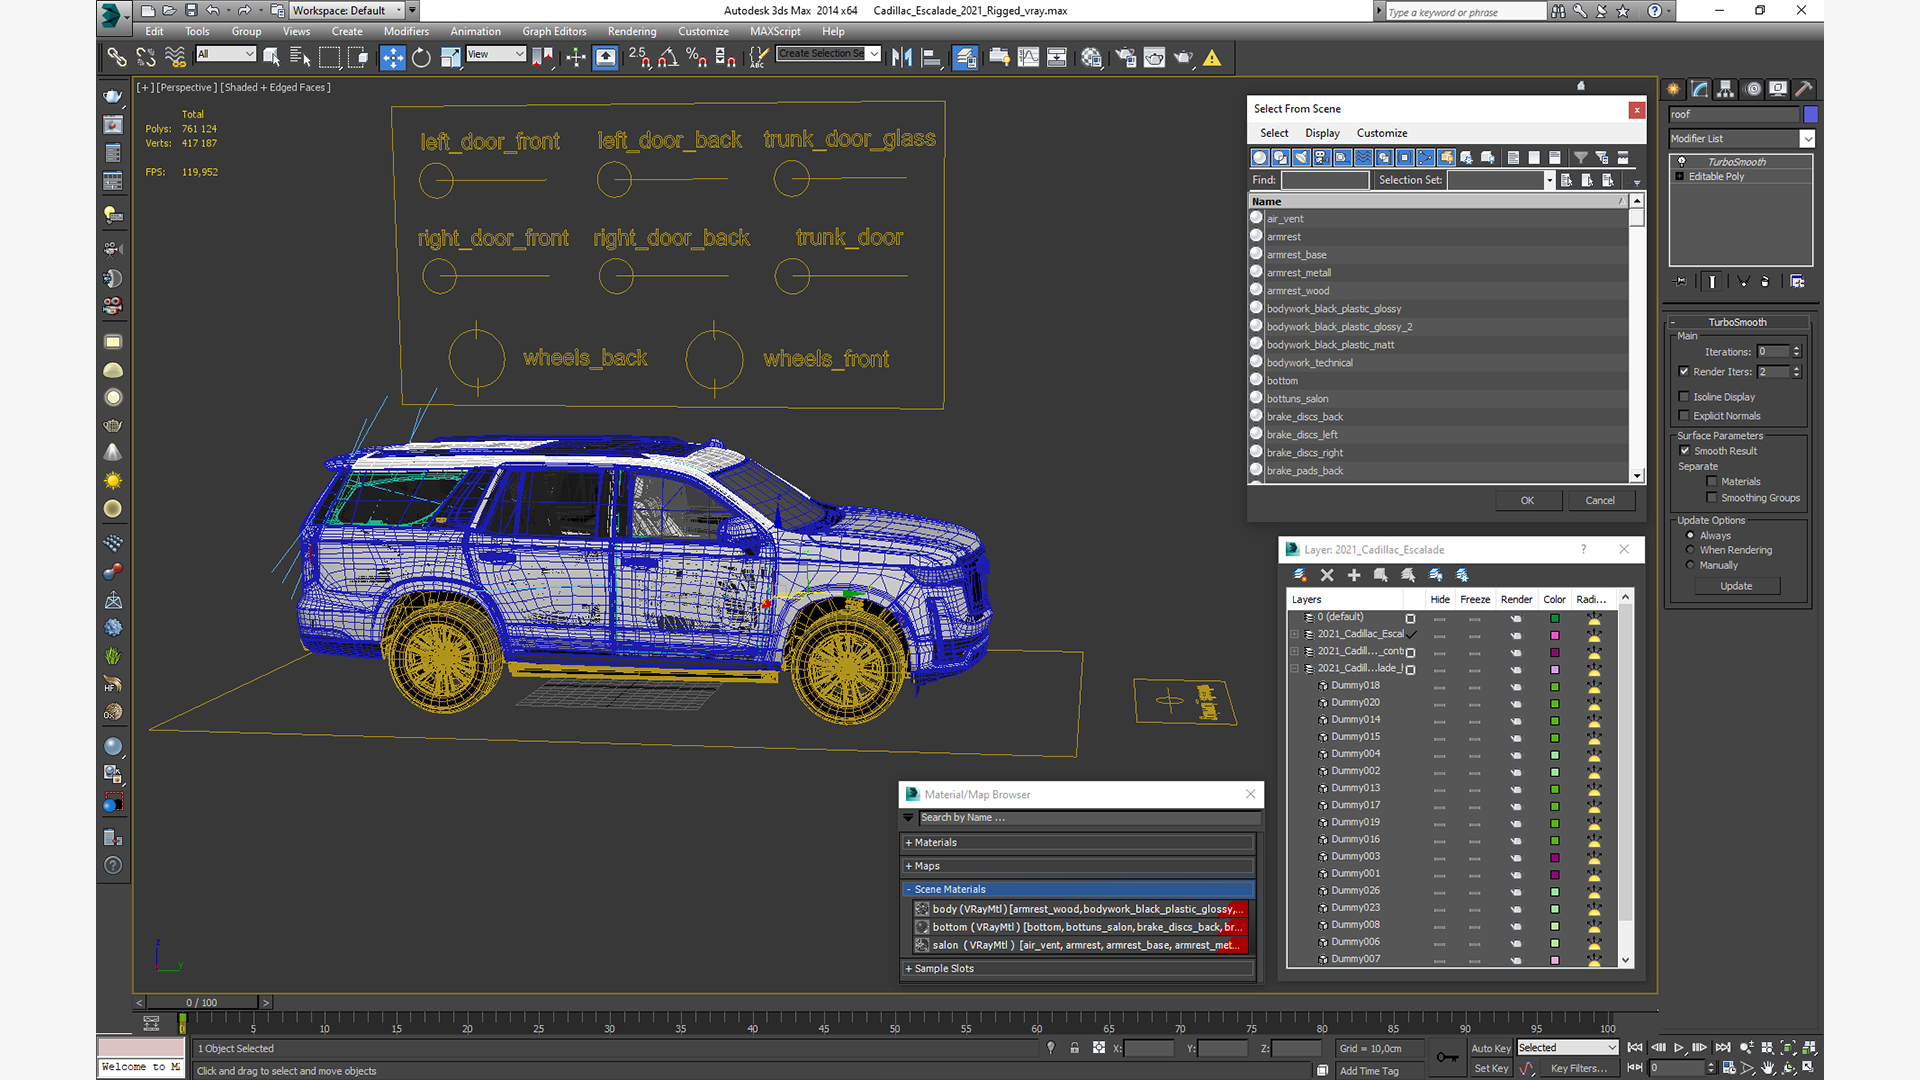This screenshot has height=1080, width=1920.
Task: Open the All selection filter dropdown
Action: tap(226, 54)
